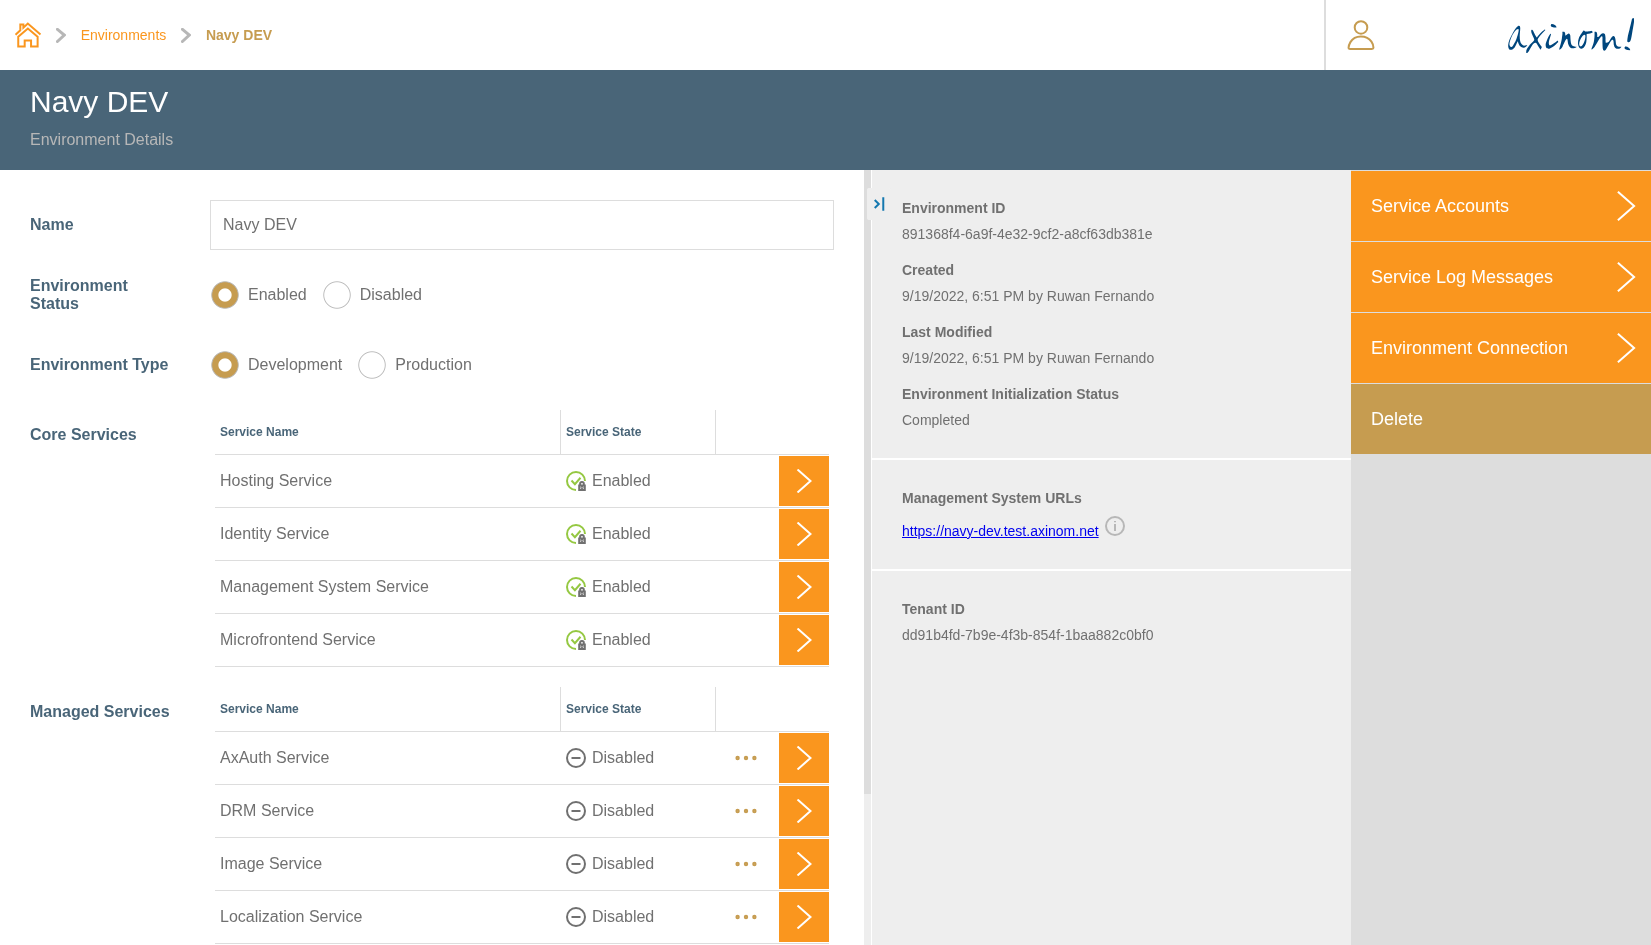Open Service Accounts section
Screen dimensions: 1651x945
point(1501,206)
